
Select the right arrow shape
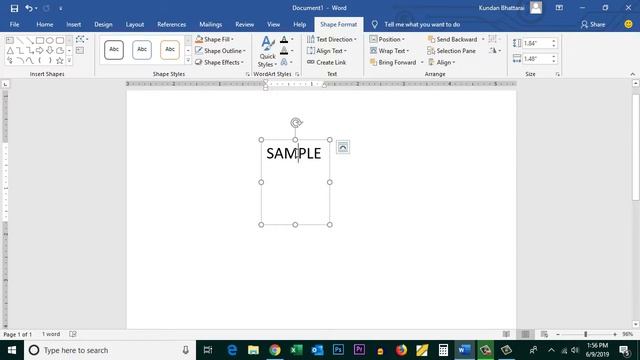[40, 51]
